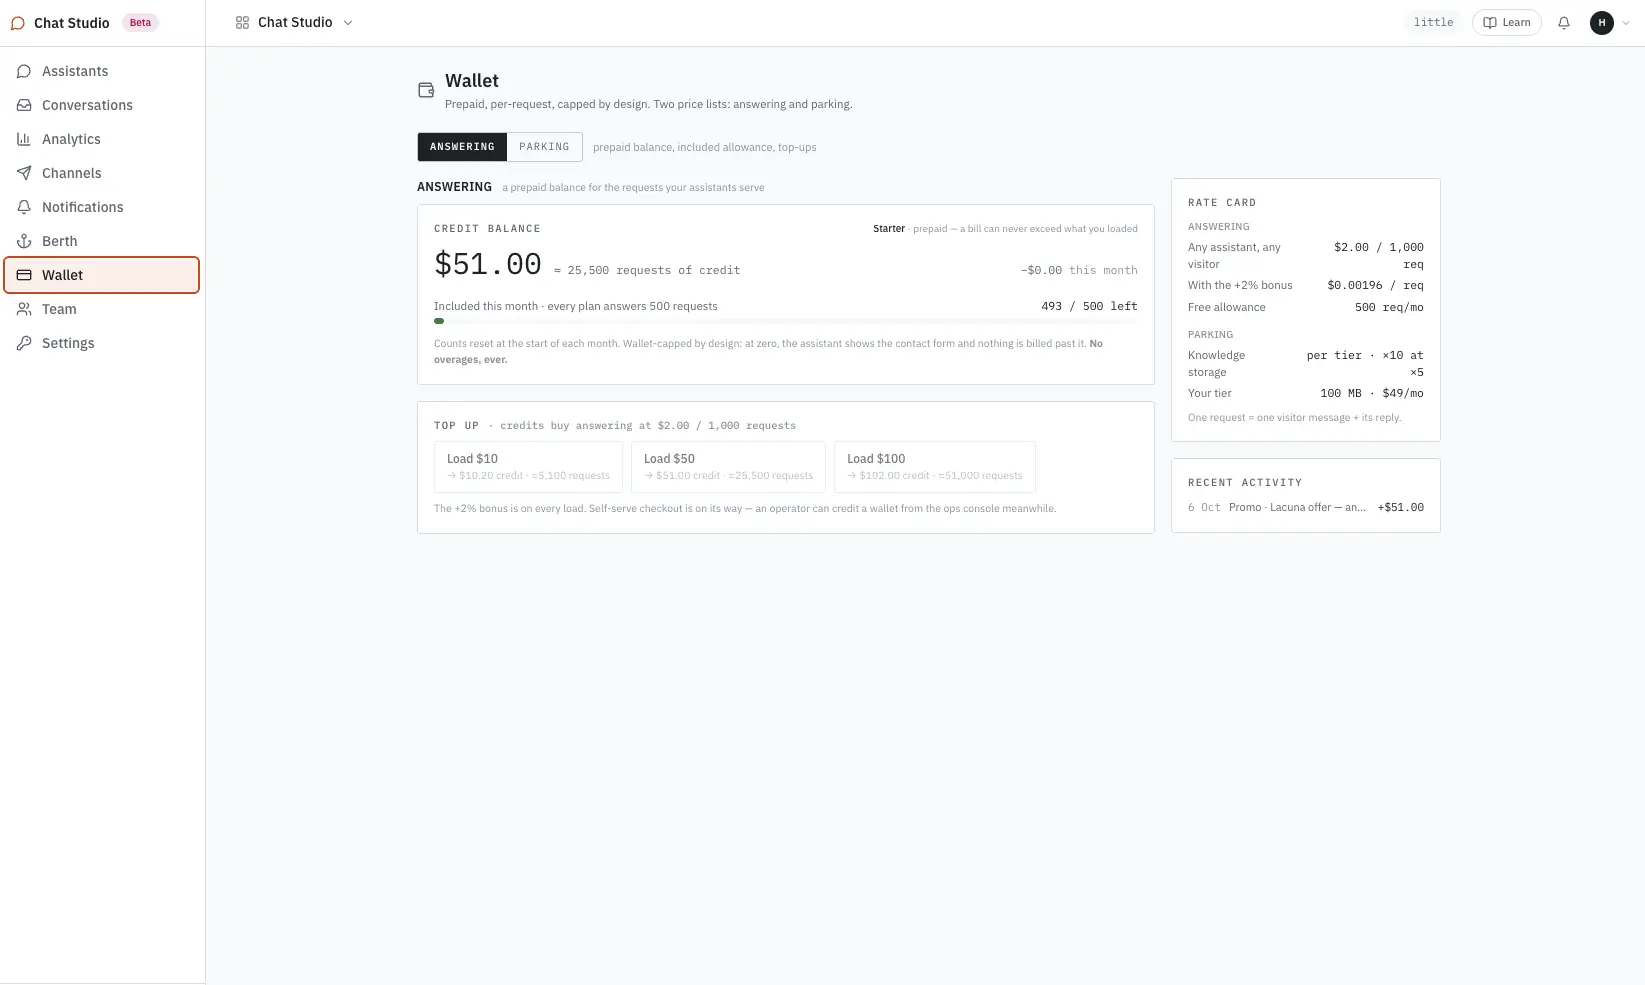1645x985 pixels.
Task: Click the Analytics bar chart icon
Action: tap(24, 139)
